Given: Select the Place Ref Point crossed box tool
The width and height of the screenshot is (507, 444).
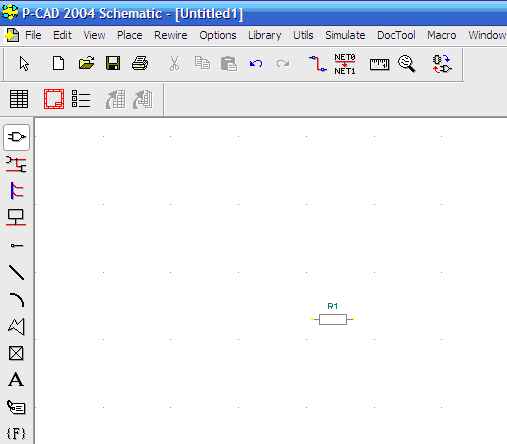Looking at the screenshot, I should point(16,353).
